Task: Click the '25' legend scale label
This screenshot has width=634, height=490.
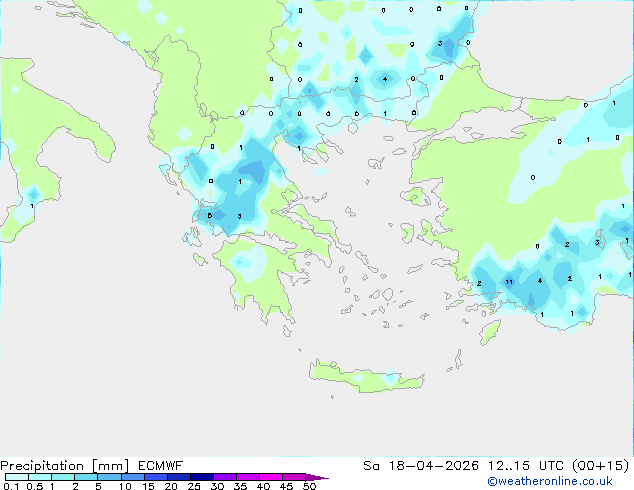Action: 194,486
